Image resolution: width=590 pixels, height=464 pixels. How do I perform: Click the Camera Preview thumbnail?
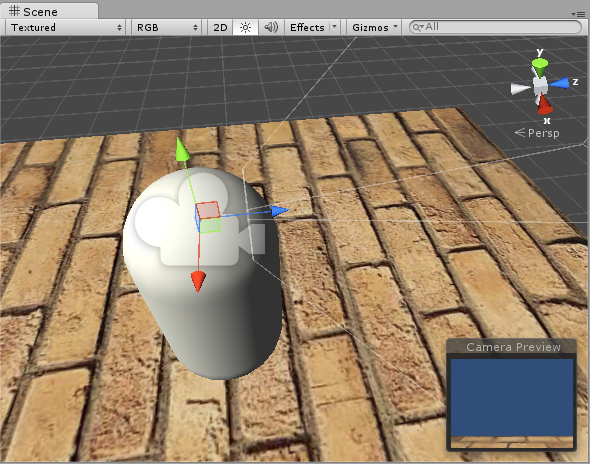tap(512, 403)
